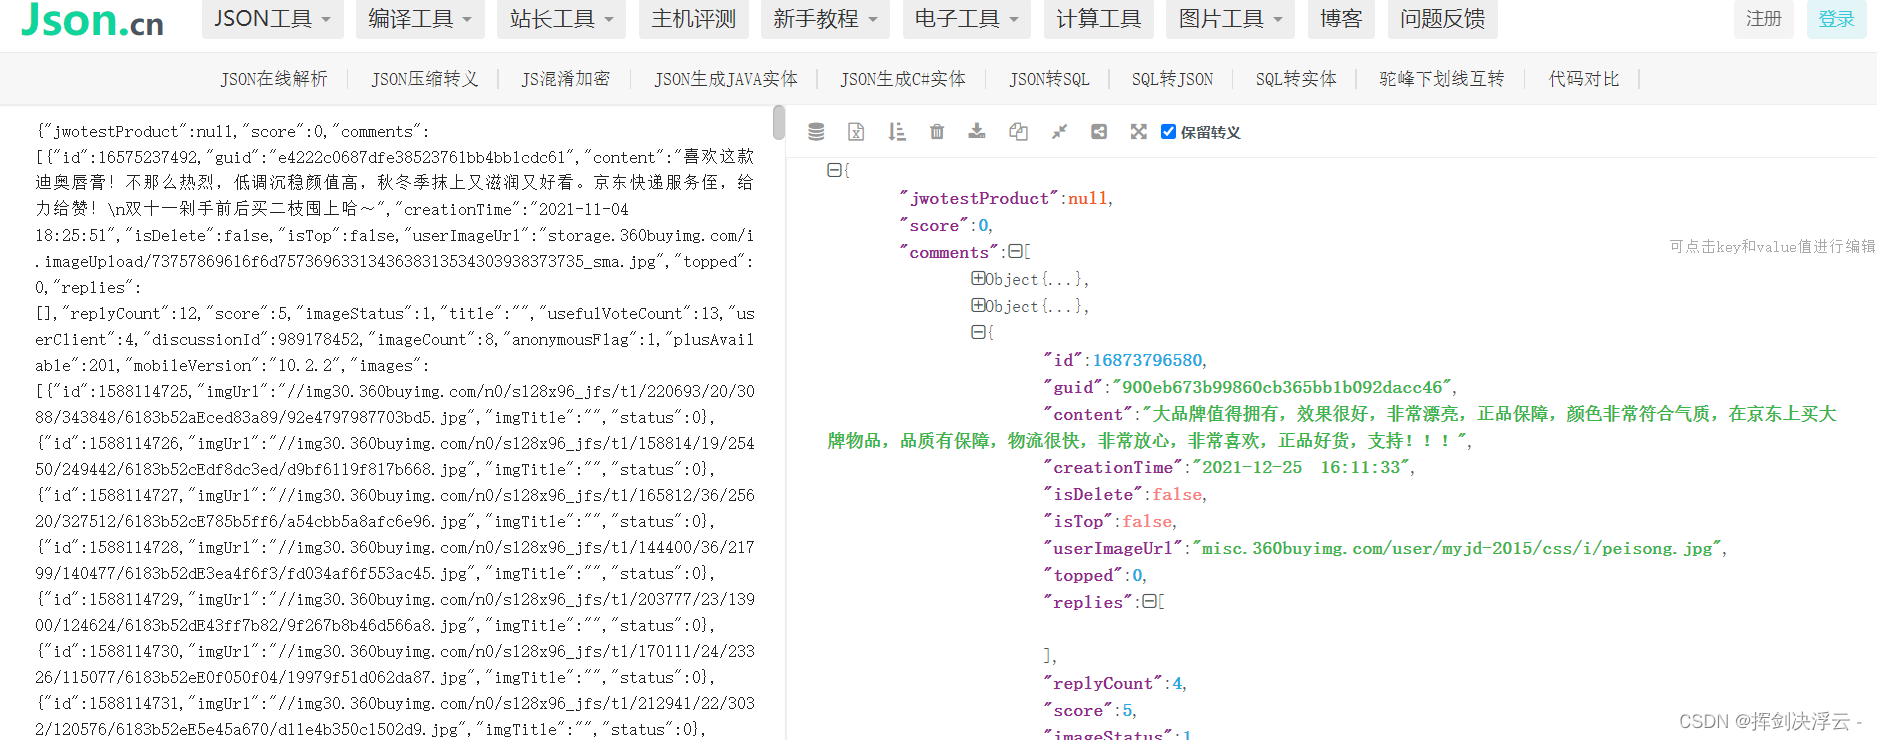Click the 登录 login button
This screenshot has height=740, width=1877.
(1837, 19)
